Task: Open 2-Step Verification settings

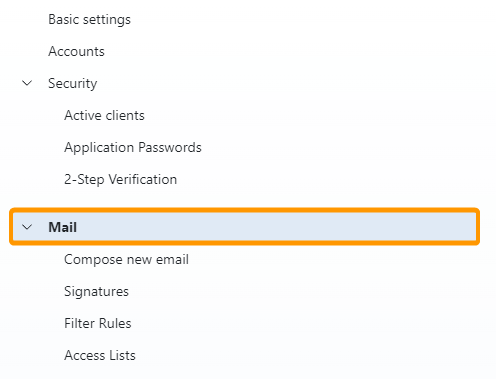Action: (120, 179)
